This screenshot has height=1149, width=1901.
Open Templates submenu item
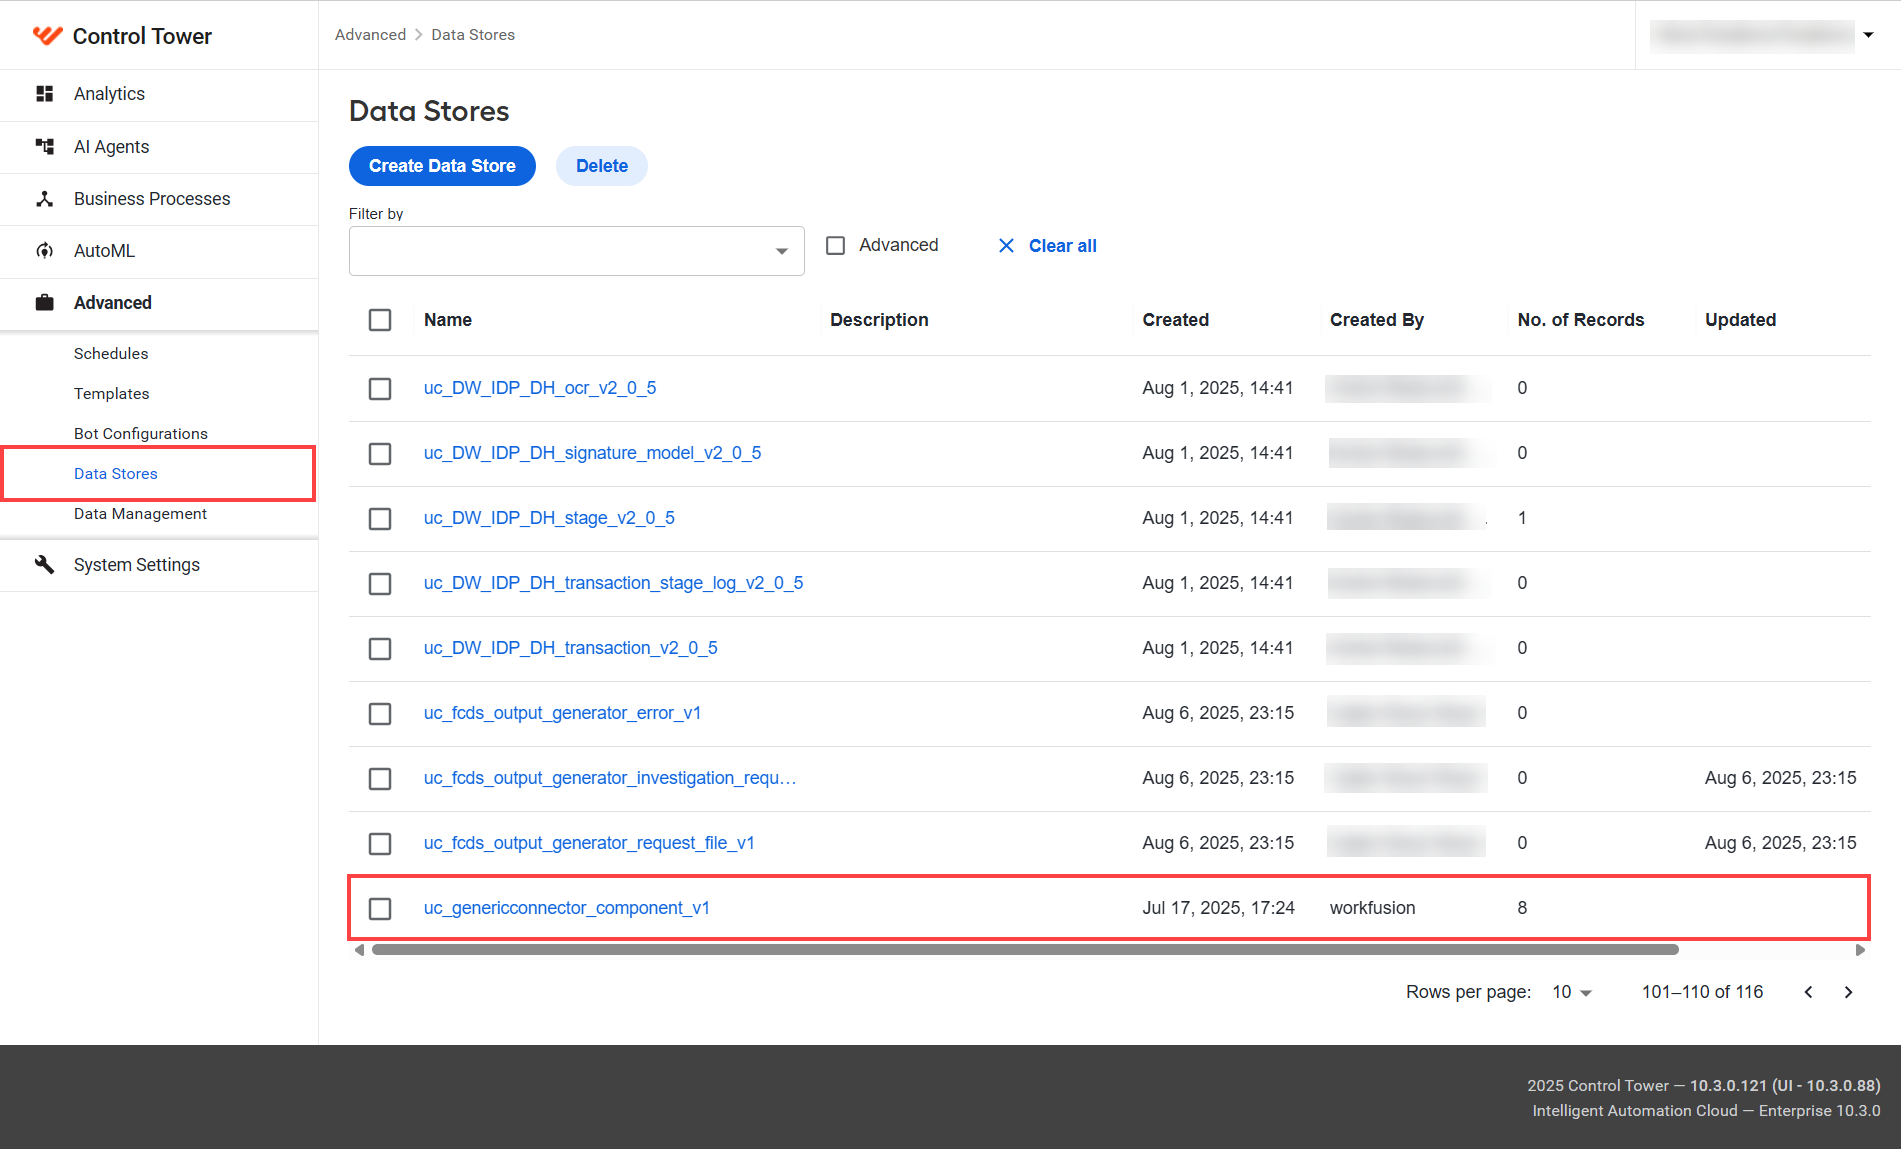coord(112,394)
